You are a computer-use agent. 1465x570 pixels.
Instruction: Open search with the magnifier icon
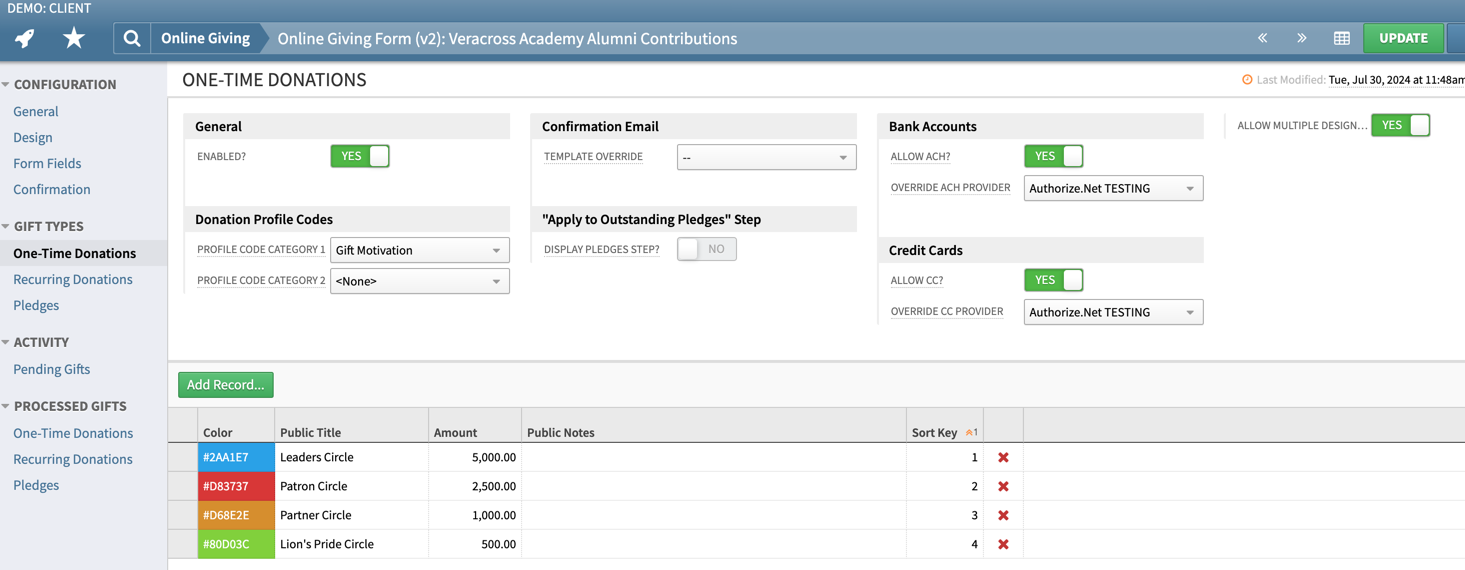(131, 38)
